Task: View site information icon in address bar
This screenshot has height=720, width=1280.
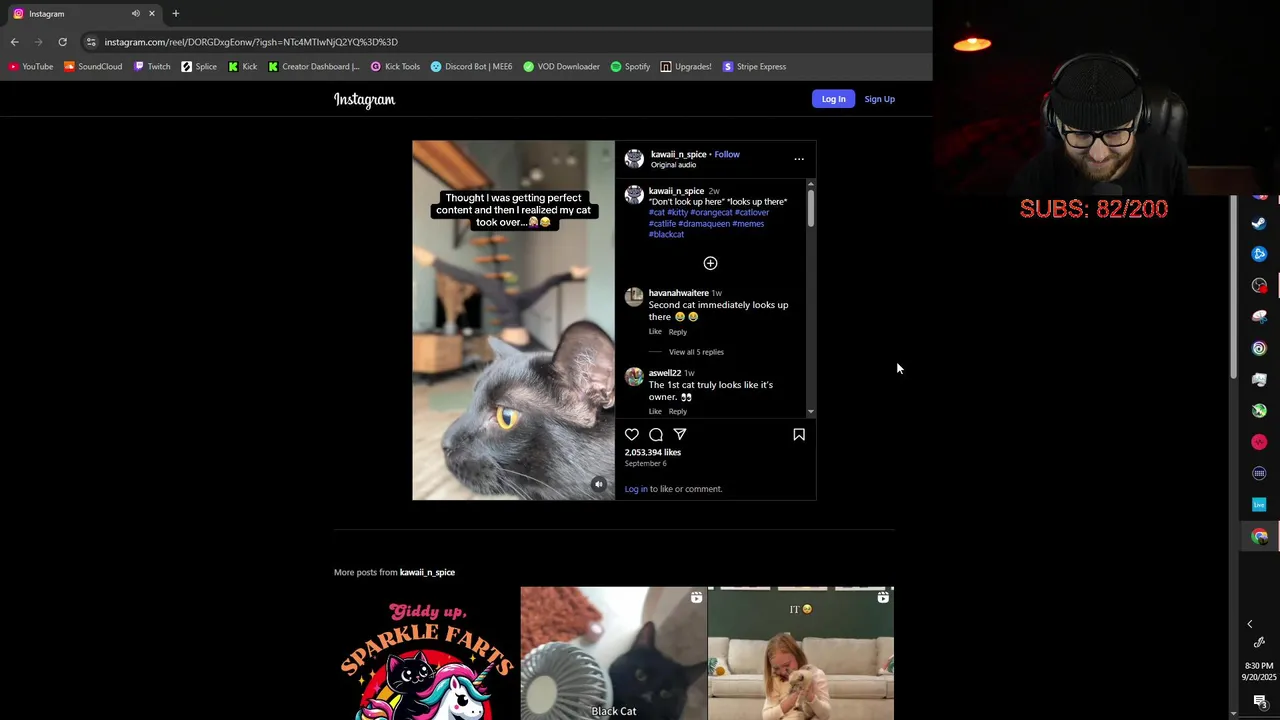Action: point(91,42)
